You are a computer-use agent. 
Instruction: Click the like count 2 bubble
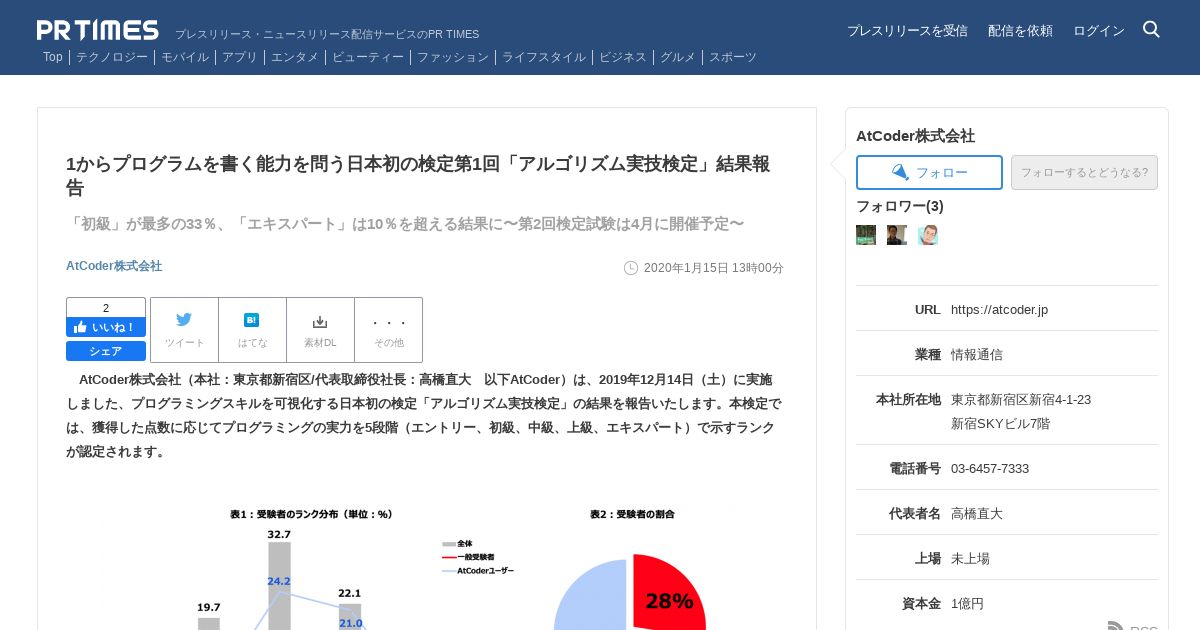point(106,308)
